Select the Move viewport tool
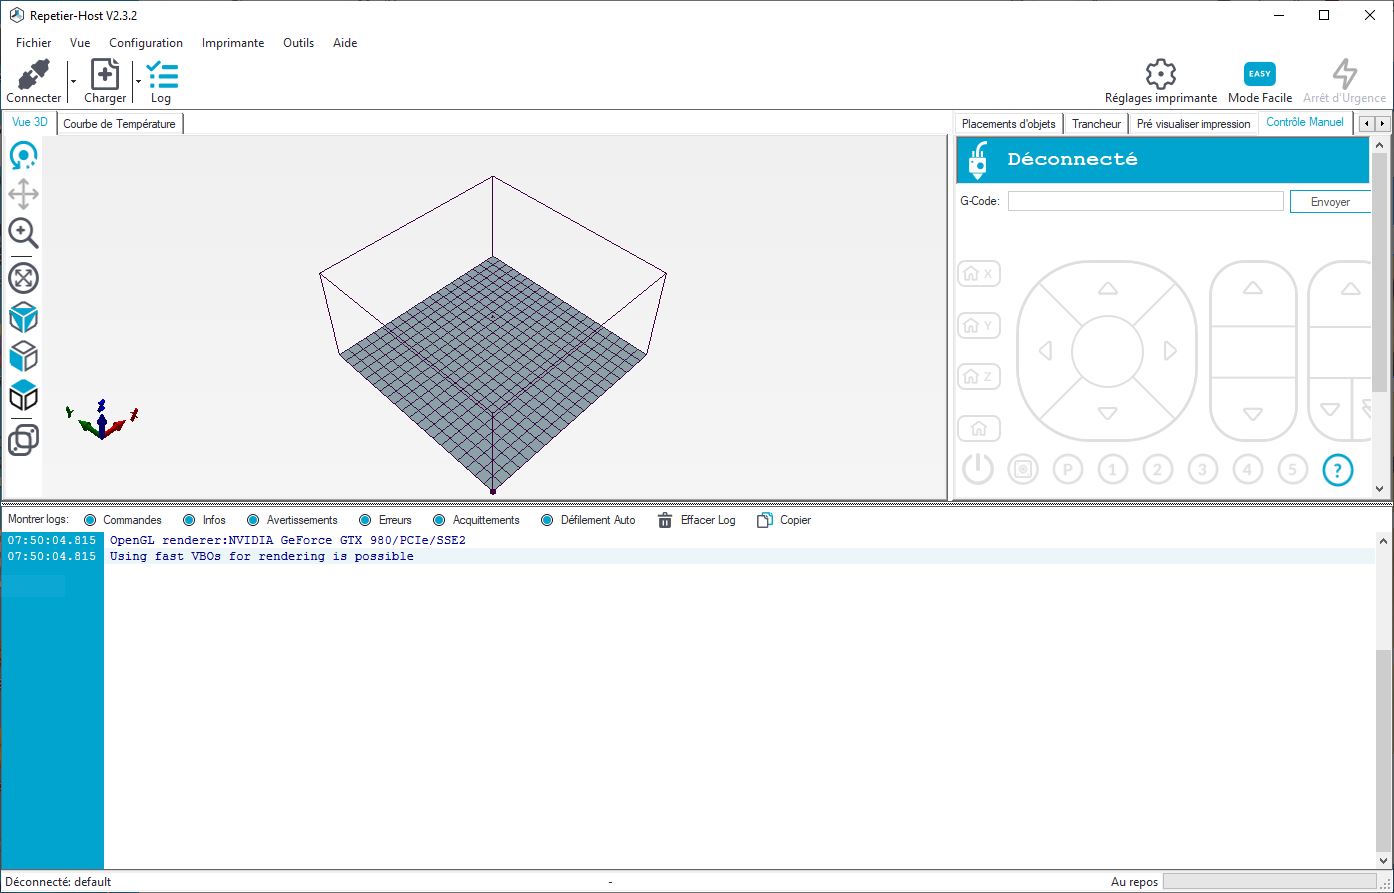 [x=23, y=194]
